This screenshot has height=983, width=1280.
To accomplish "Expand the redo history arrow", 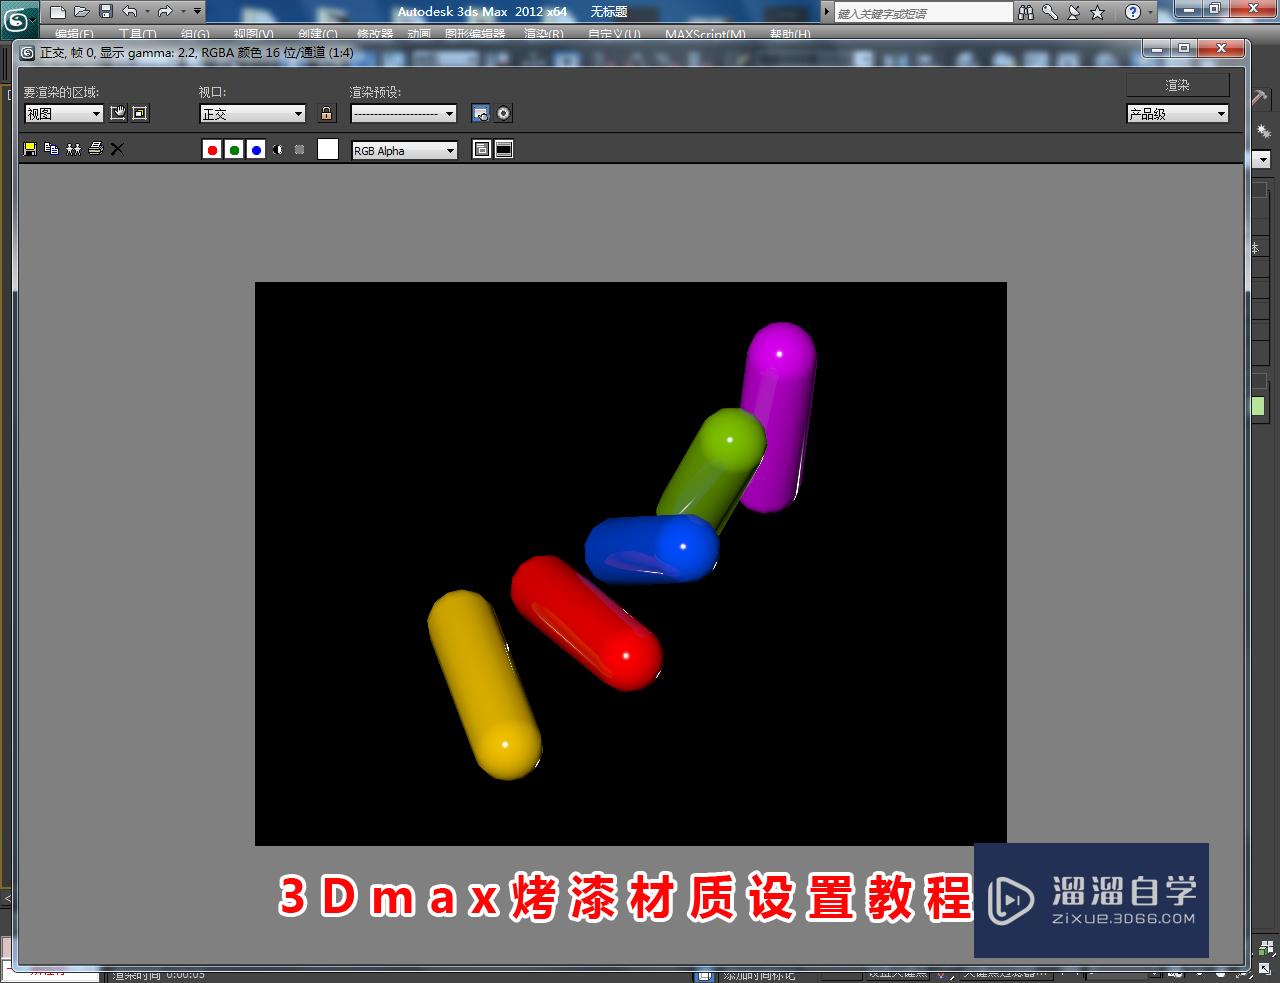I will pyautogui.click(x=182, y=12).
